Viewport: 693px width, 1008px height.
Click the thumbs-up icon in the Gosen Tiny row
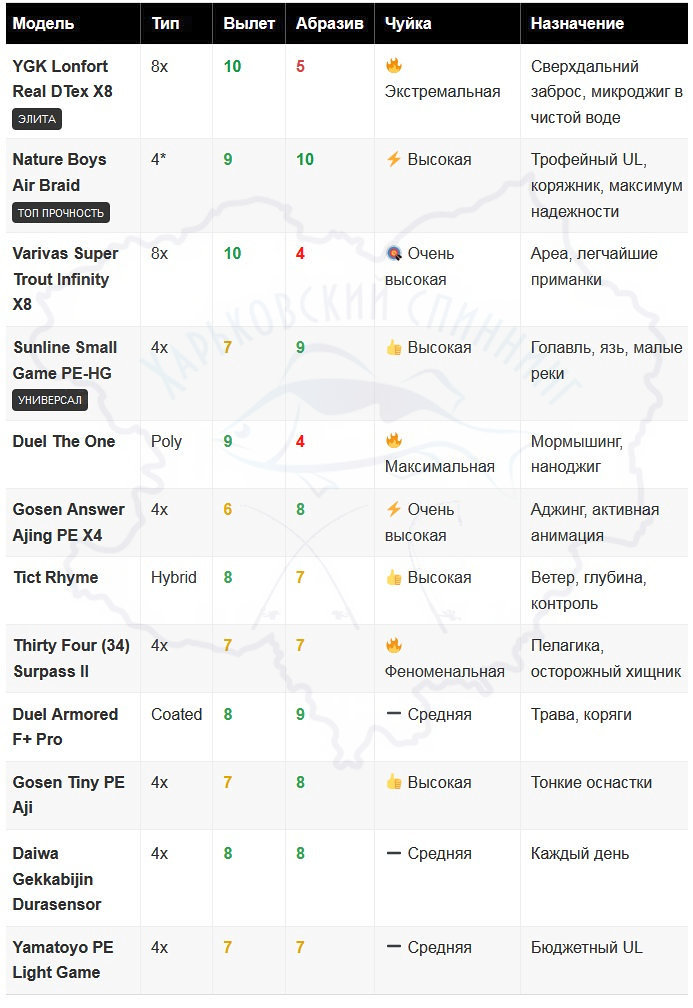coord(394,783)
